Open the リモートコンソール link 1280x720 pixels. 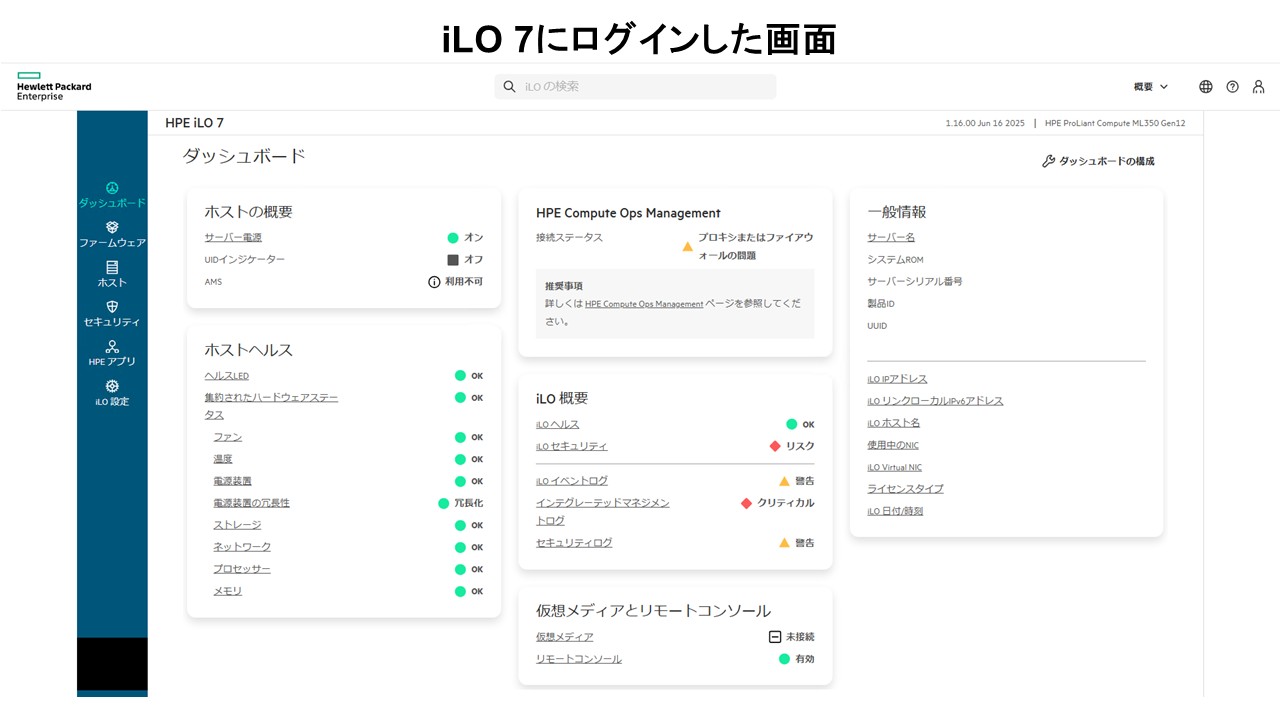[x=579, y=659]
